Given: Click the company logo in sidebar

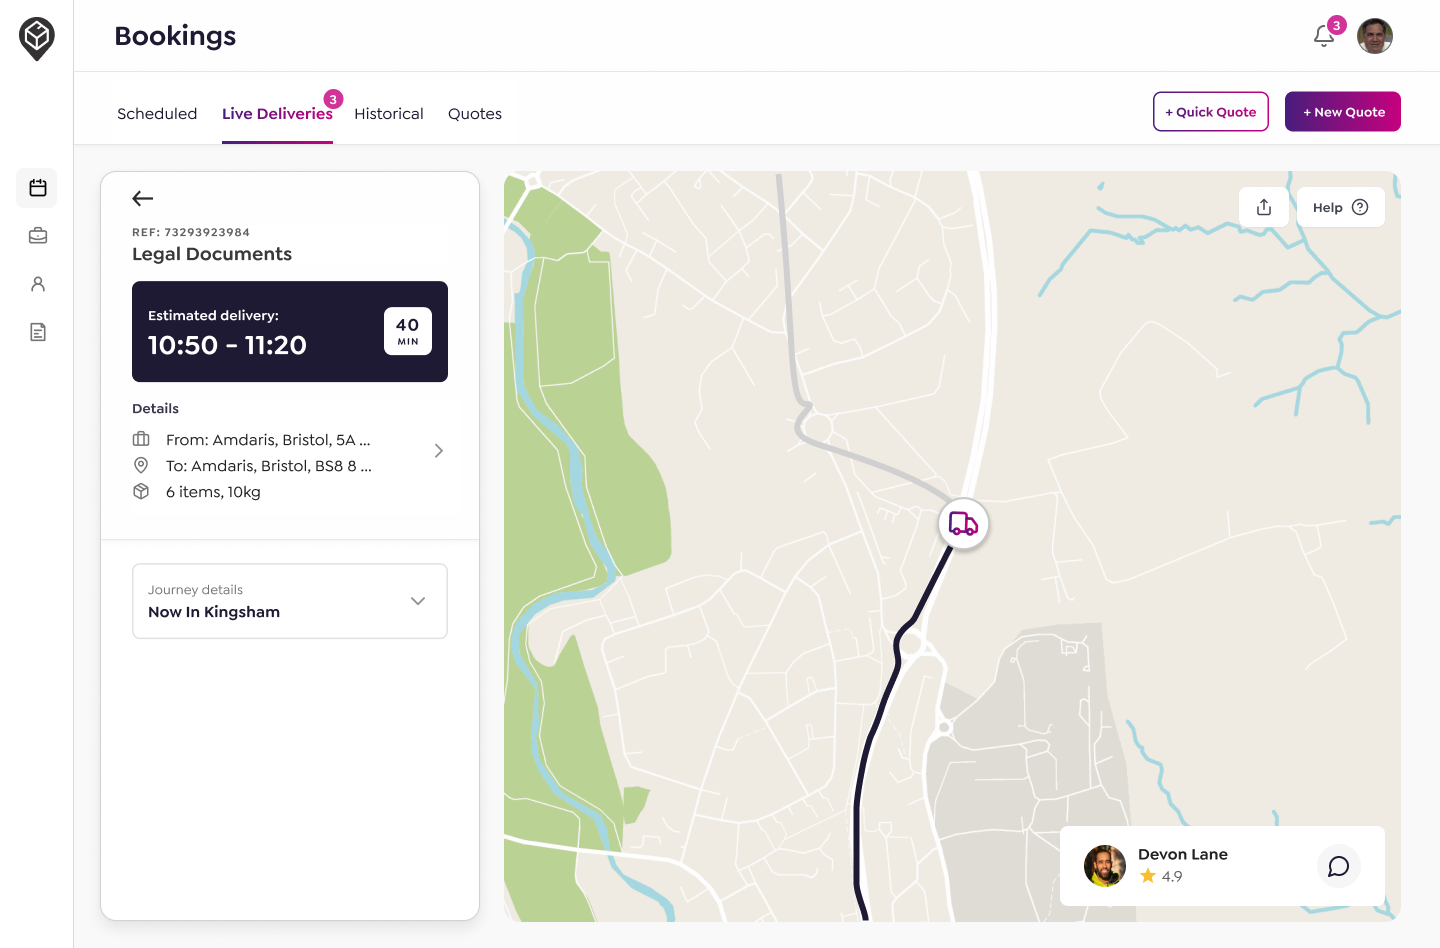Looking at the screenshot, I should click(x=37, y=39).
